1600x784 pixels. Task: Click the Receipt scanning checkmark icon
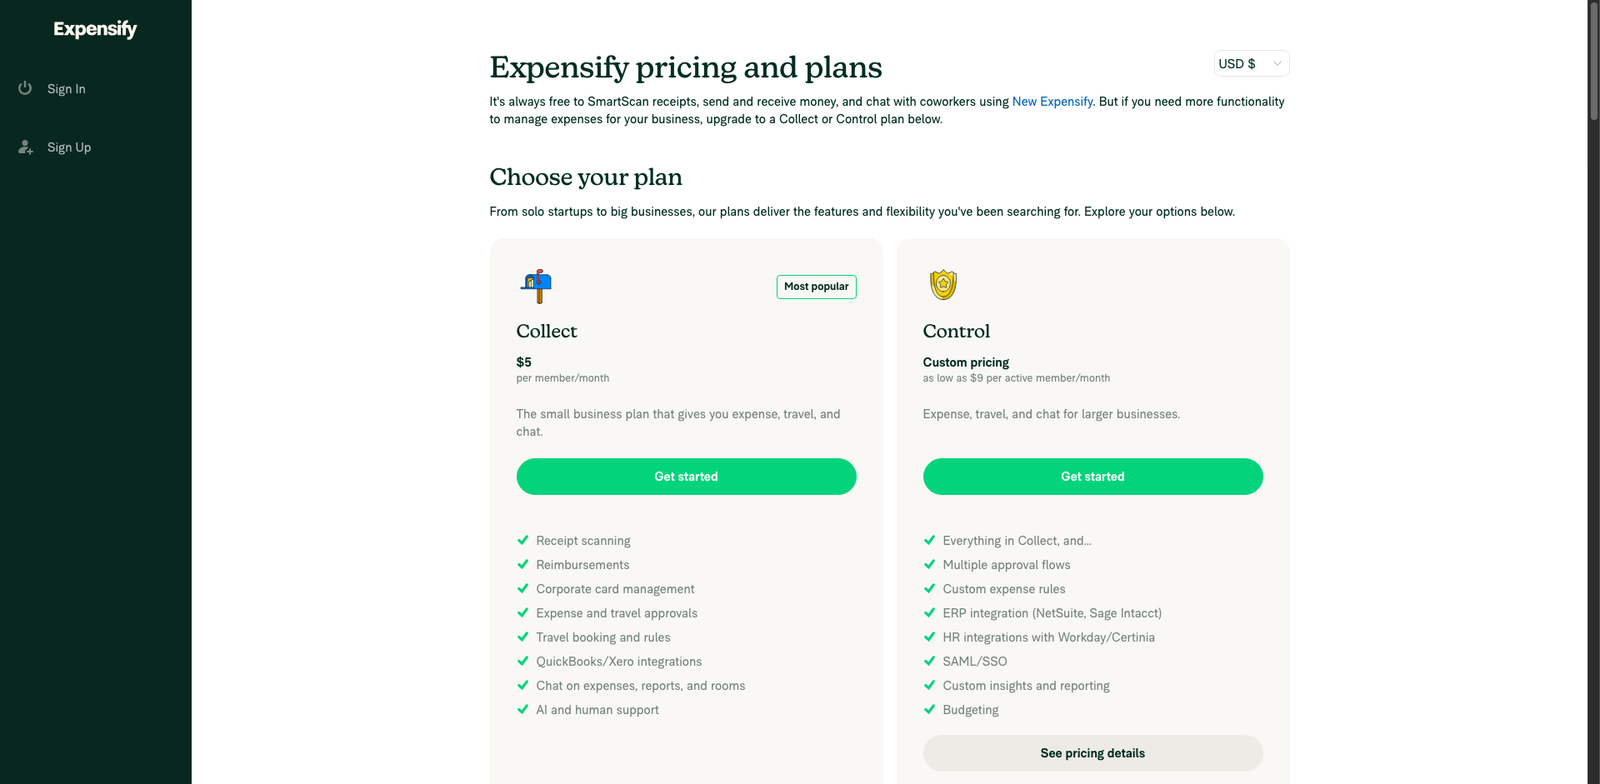tap(523, 540)
